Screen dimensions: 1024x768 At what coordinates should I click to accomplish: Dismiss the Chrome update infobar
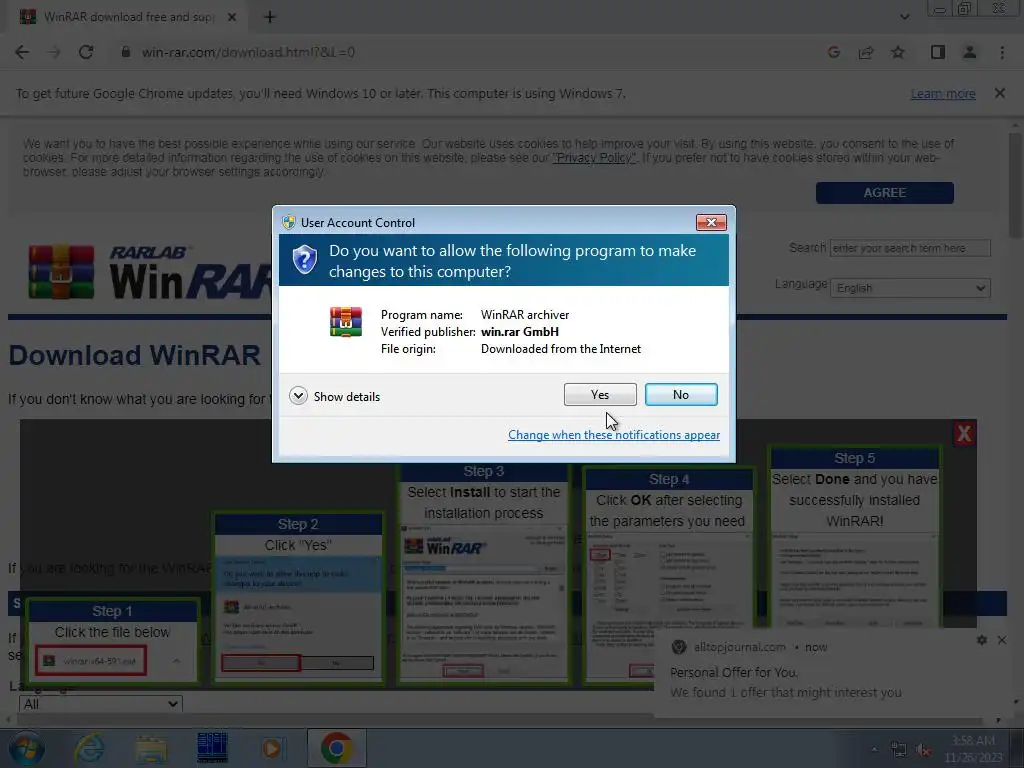coord(1000,93)
